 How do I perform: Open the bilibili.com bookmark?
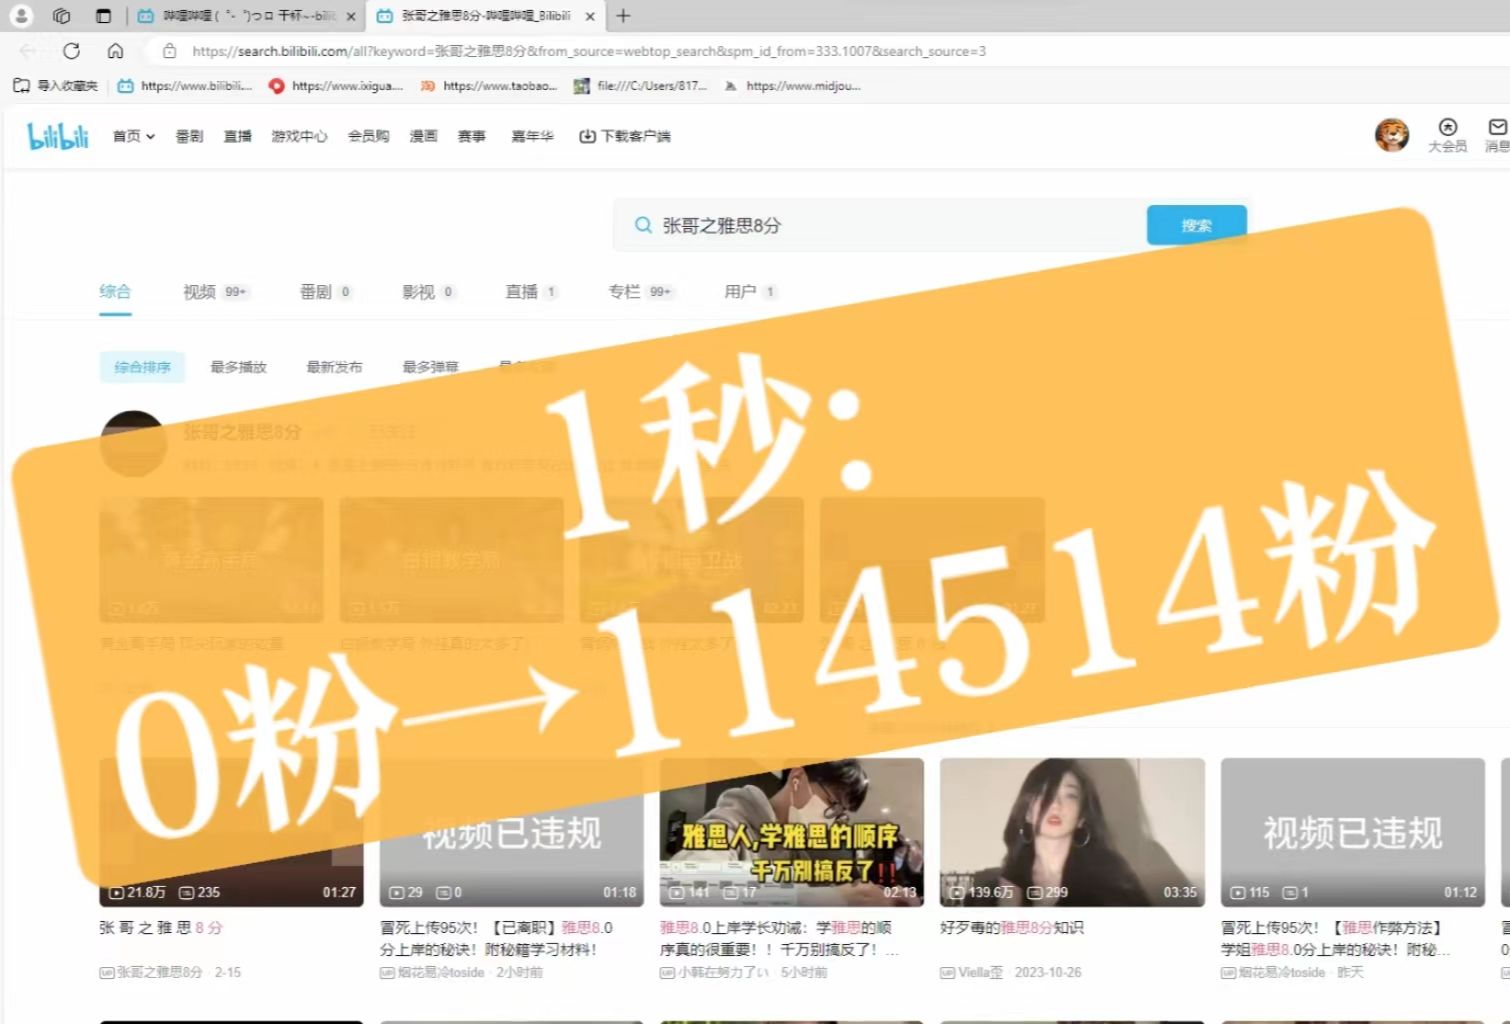point(185,86)
